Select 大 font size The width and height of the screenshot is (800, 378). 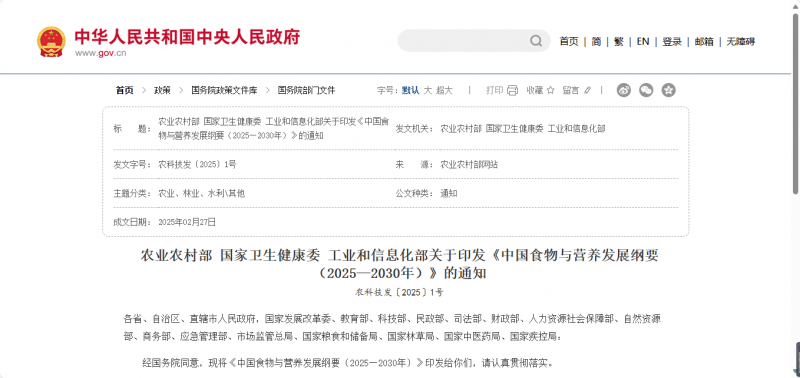(428, 90)
